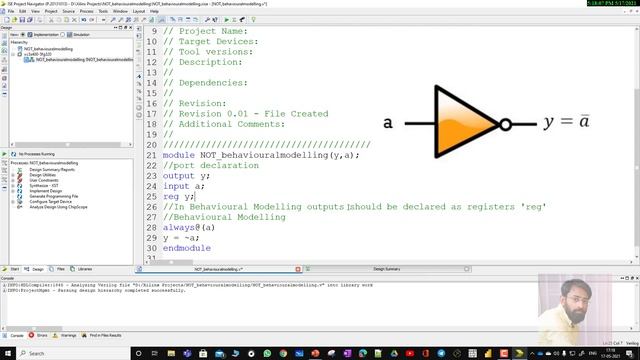Close the NOT_behaviouralmodelling.v tab with red X

pyautogui.click(x=298, y=269)
